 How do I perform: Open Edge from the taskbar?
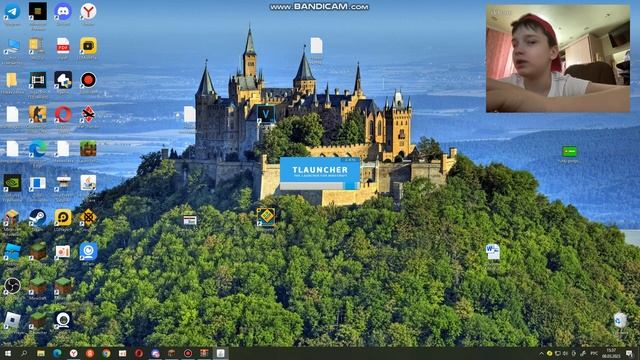(57, 353)
